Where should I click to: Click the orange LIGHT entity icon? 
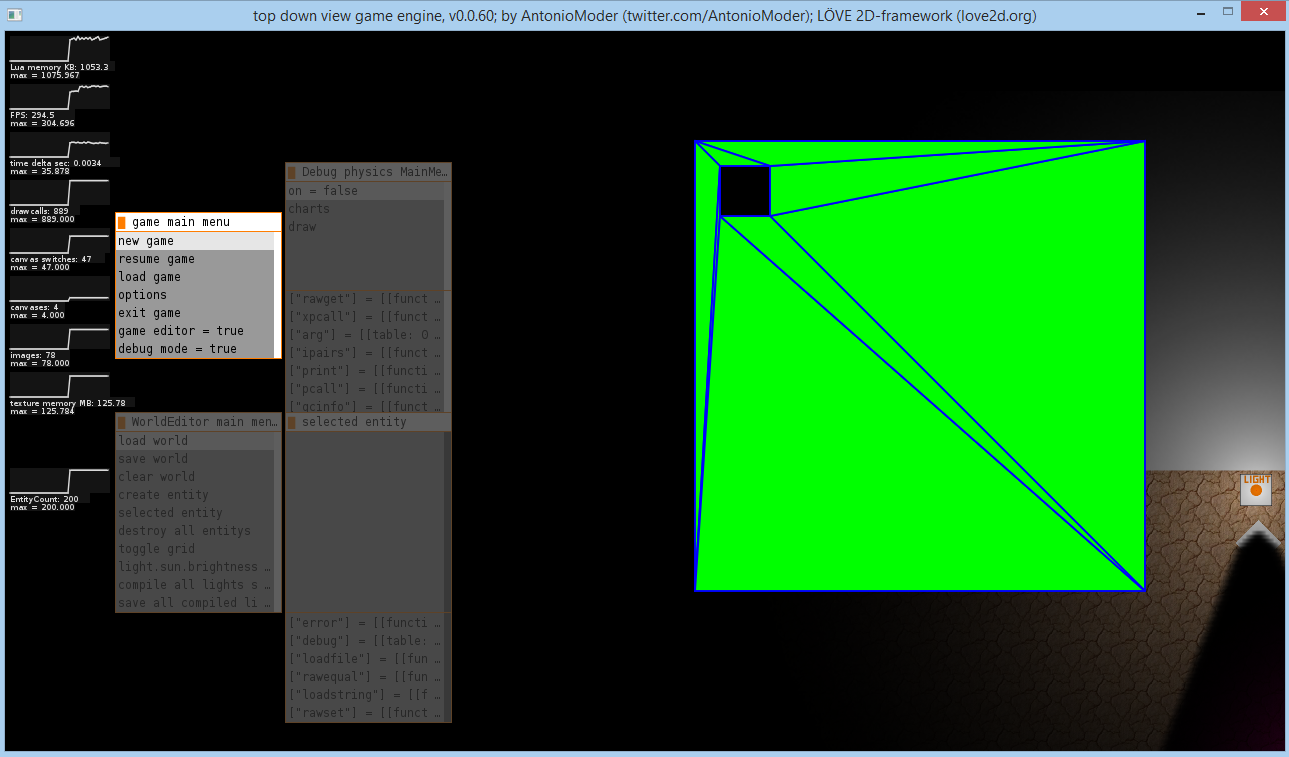(1256, 490)
